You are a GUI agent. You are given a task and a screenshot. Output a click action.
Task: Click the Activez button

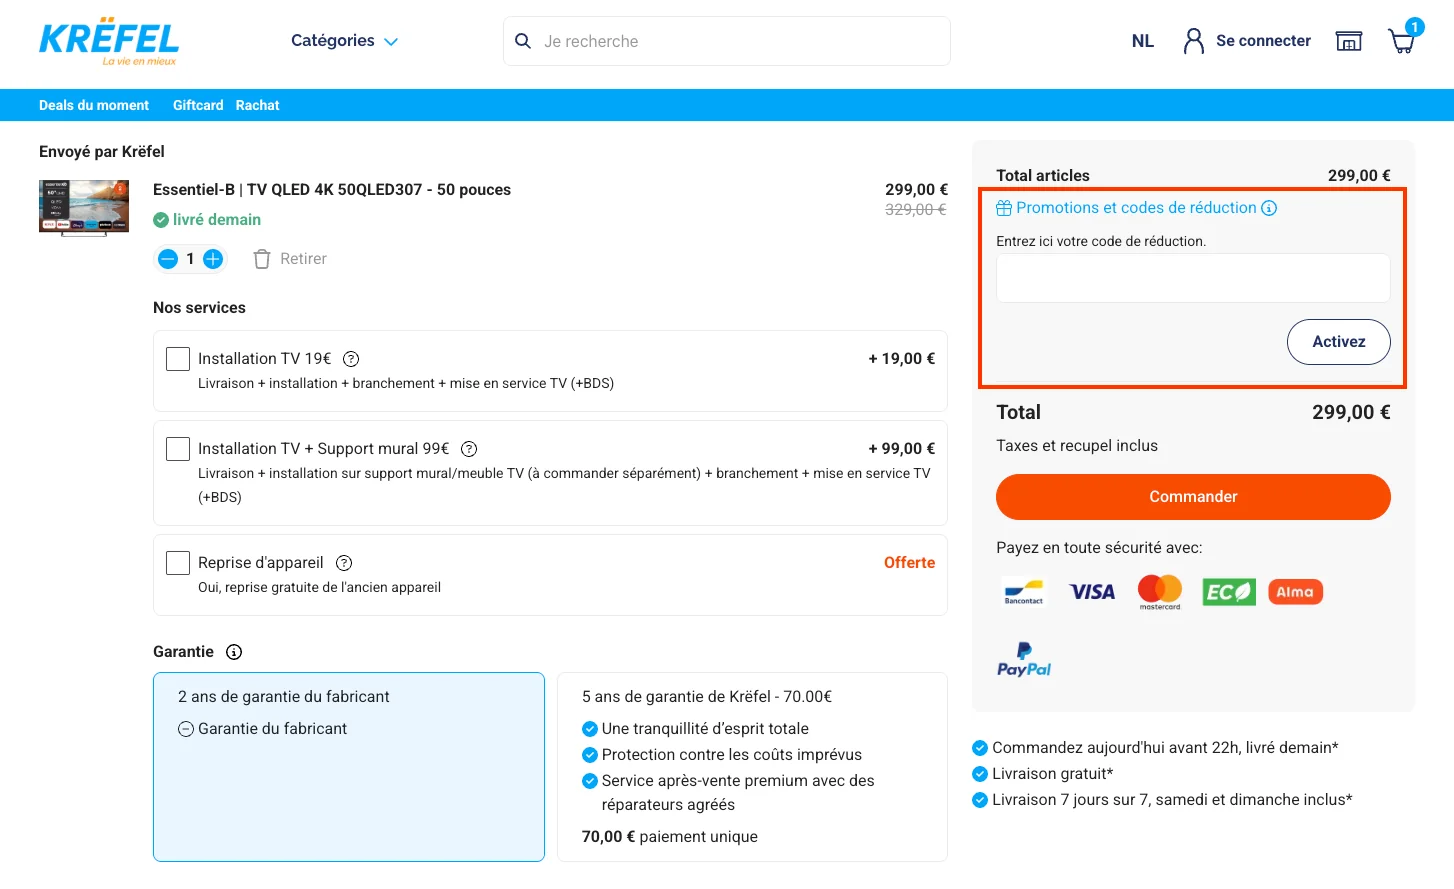click(x=1339, y=342)
